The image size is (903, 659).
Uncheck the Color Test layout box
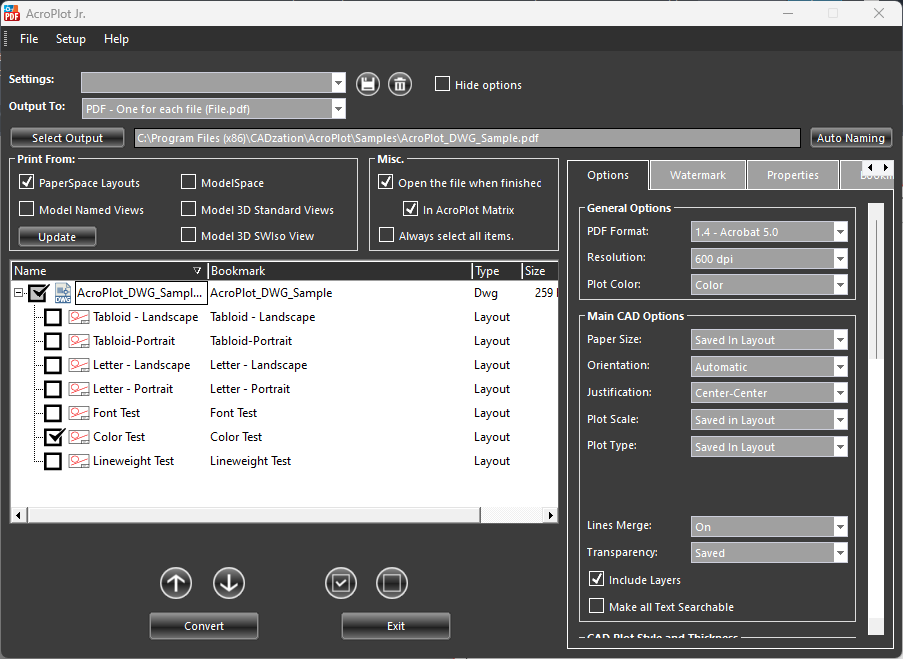pos(53,437)
